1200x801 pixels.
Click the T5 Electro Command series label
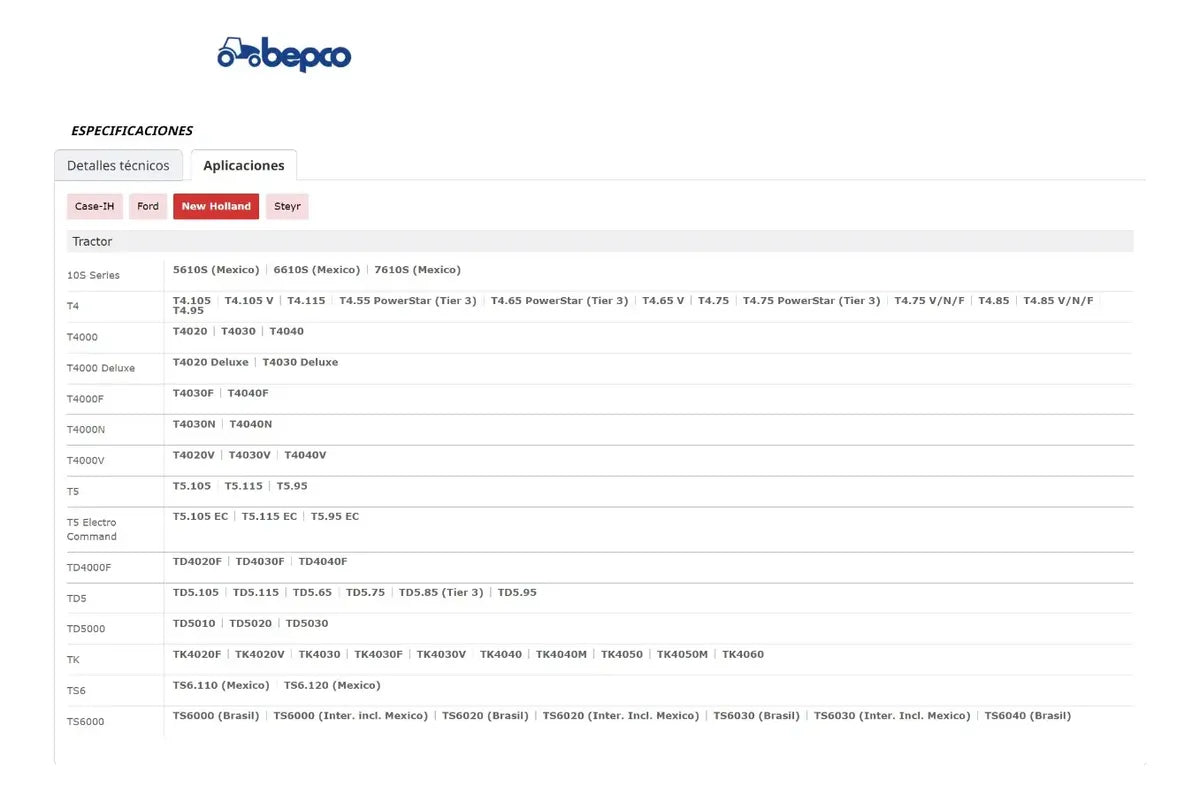click(92, 530)
